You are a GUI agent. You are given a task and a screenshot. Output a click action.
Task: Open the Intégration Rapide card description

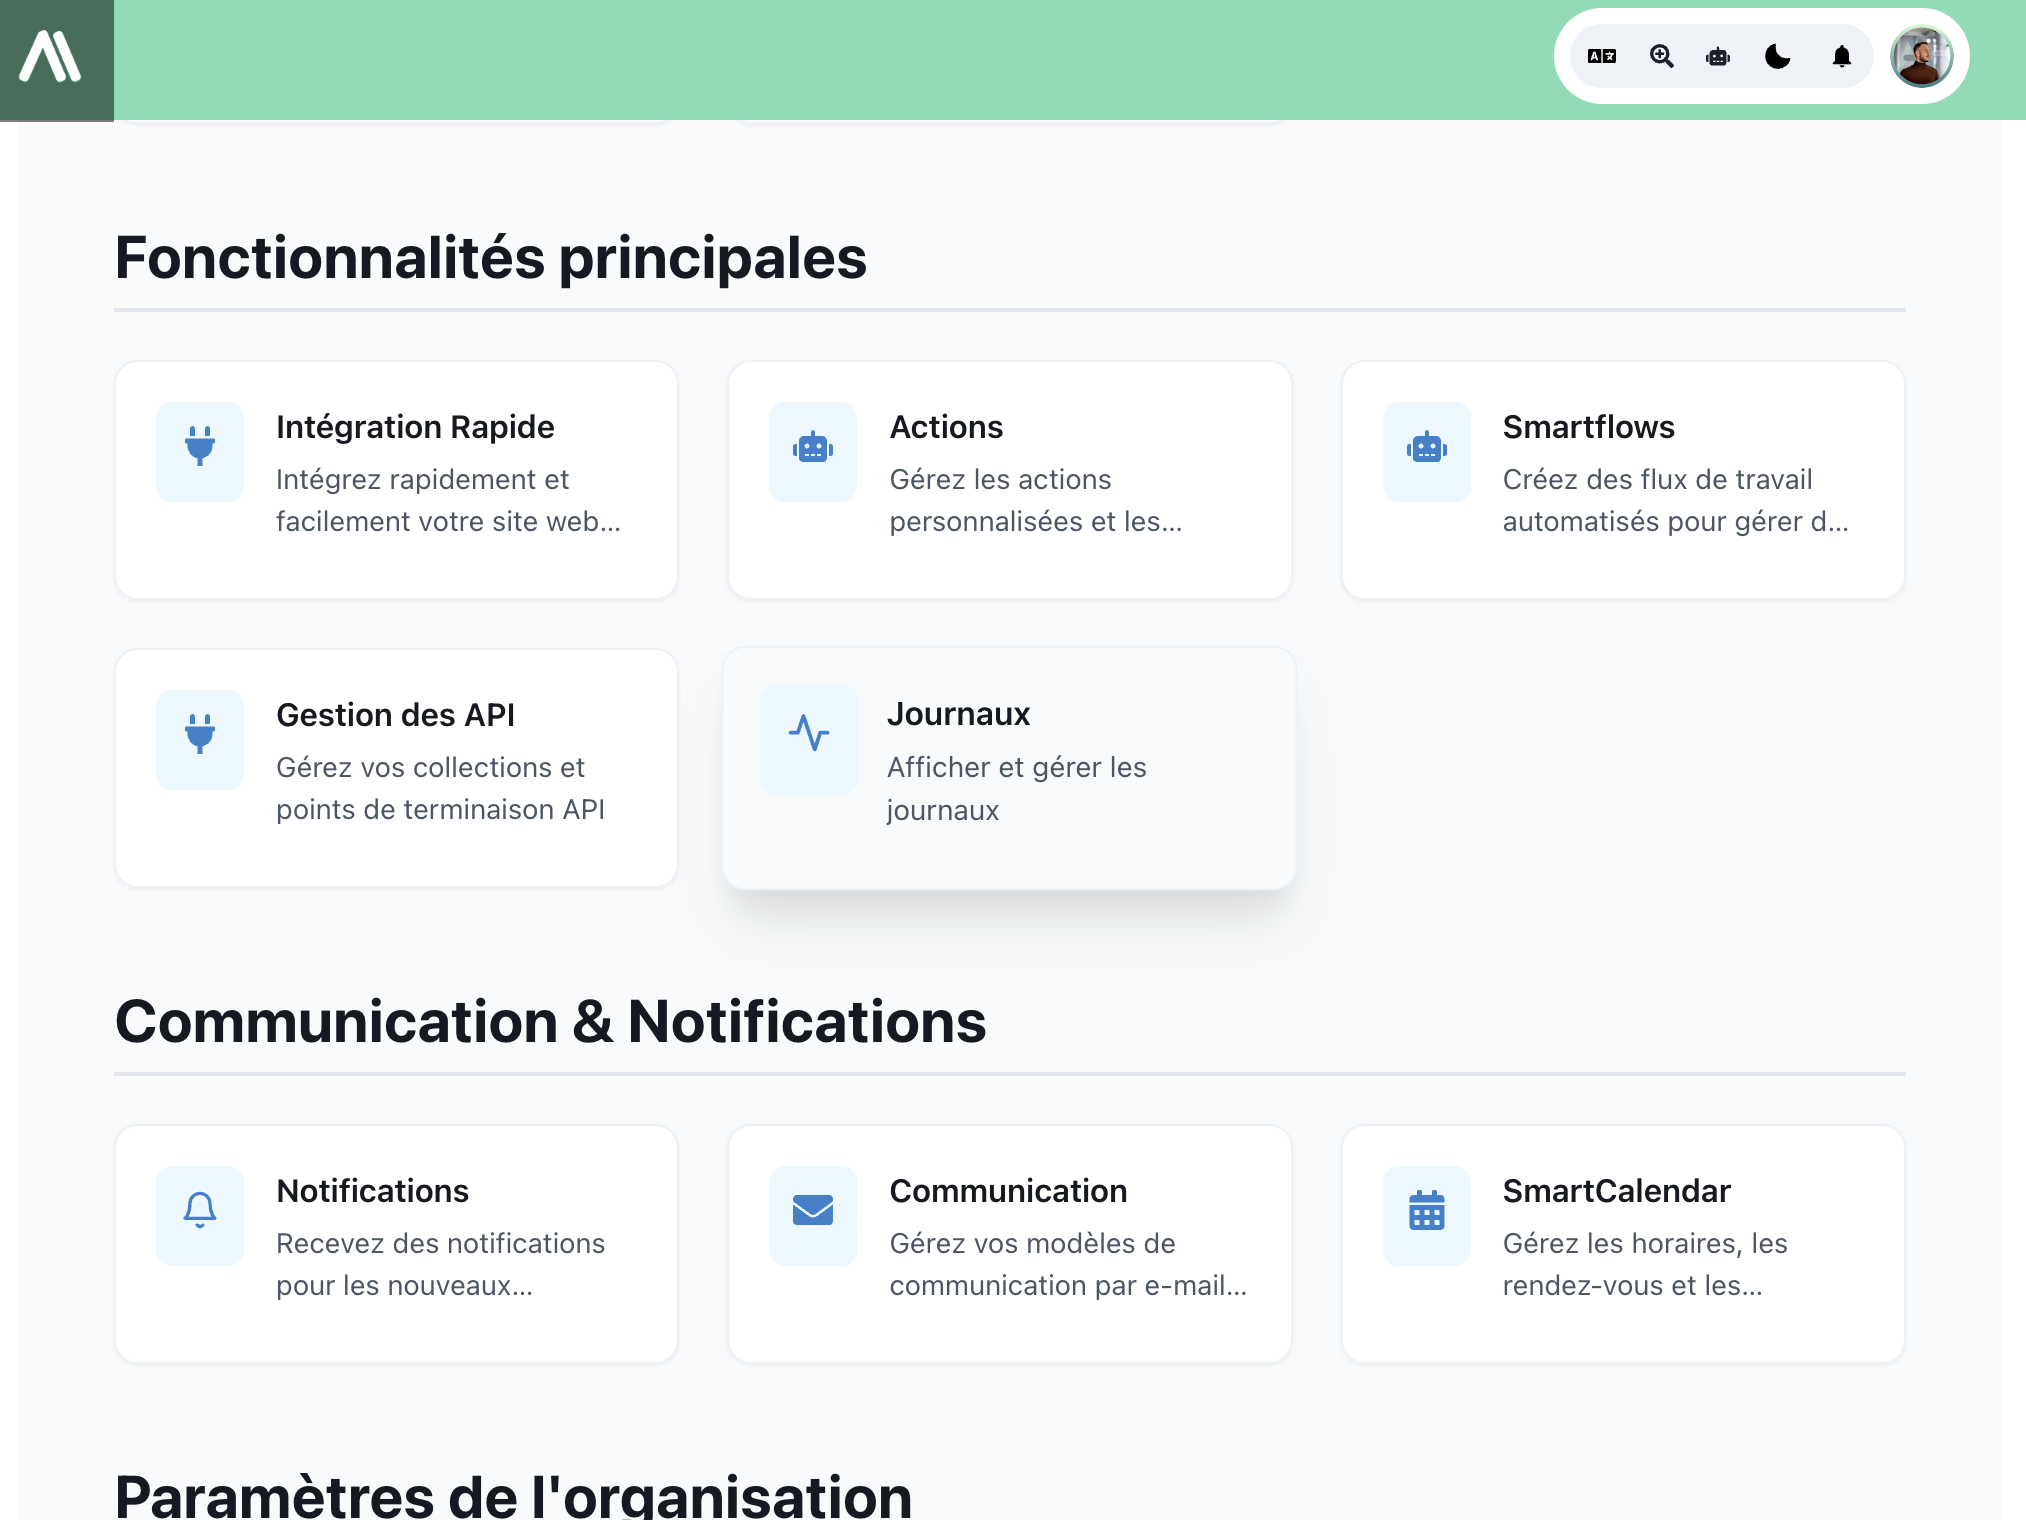448,500
